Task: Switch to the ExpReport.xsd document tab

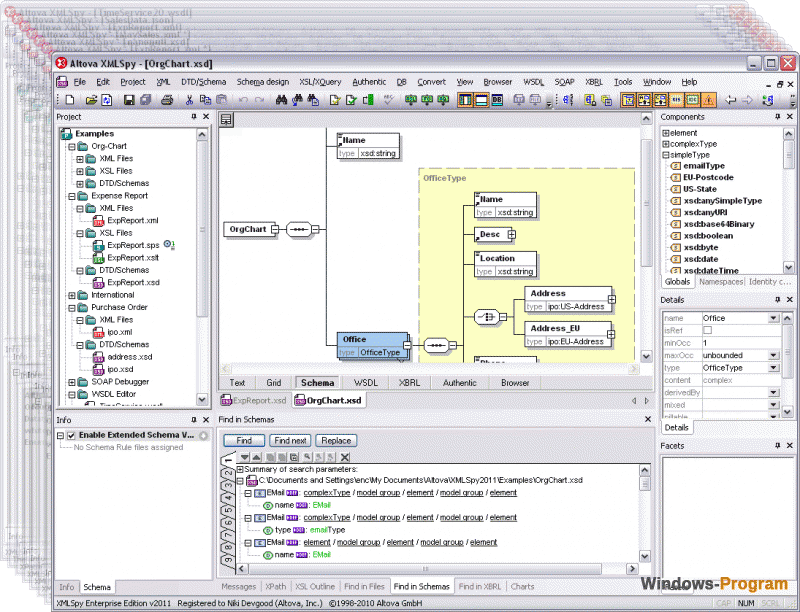Action: (x=254, y=401)
